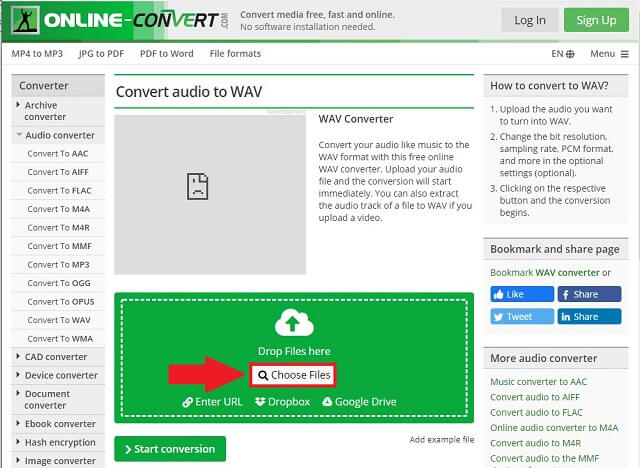This screenshot has height=468, width=640.
Task: Expand the Device converter section
Action: click(57, 375)
